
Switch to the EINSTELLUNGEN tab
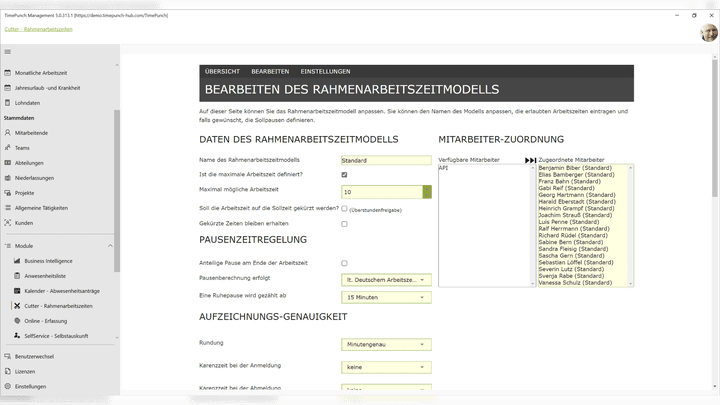pyautogui.click(x=326, y=72)
